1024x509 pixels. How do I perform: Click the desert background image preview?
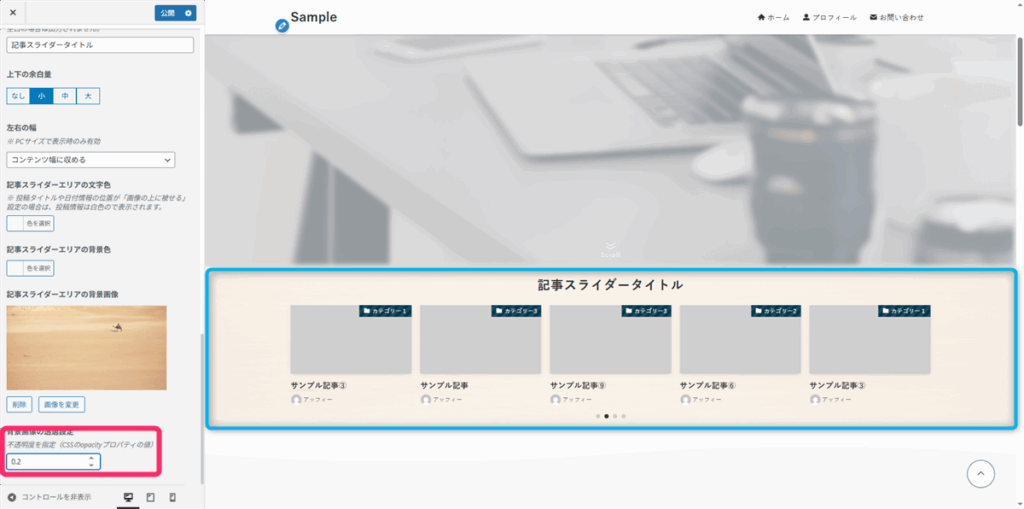(x=86, y=348)
